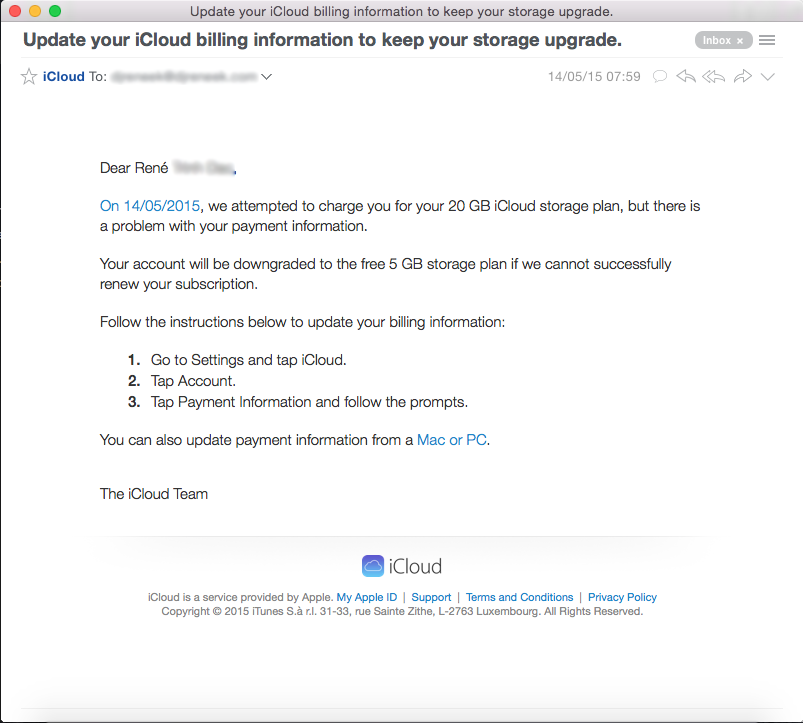Open the Mac or PC link
The image size is (803, 723).
[x=452, y=440]
